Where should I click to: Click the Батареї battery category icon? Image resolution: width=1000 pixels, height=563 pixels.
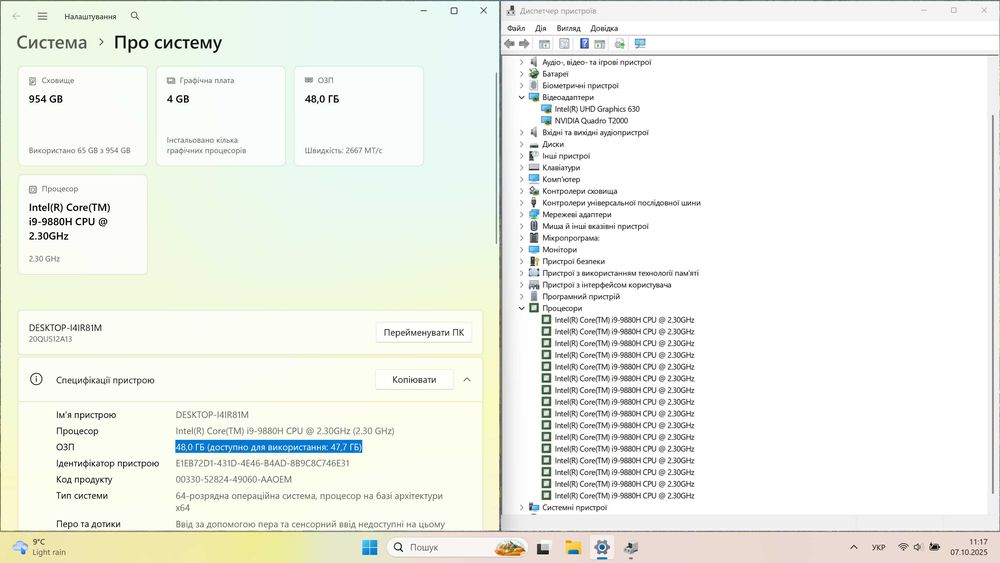[534, 74]
